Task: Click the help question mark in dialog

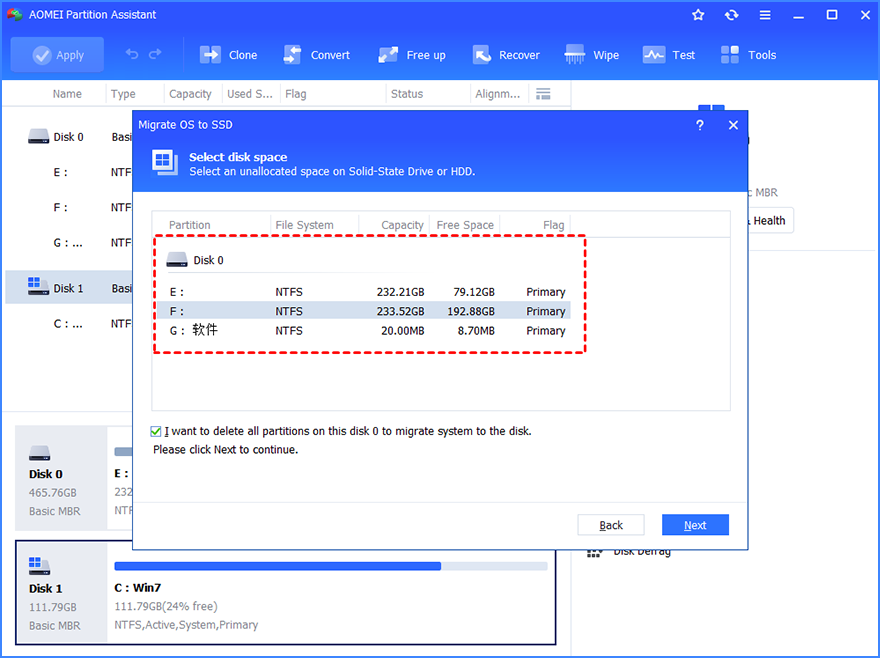Action: click(x=700, y=125)
